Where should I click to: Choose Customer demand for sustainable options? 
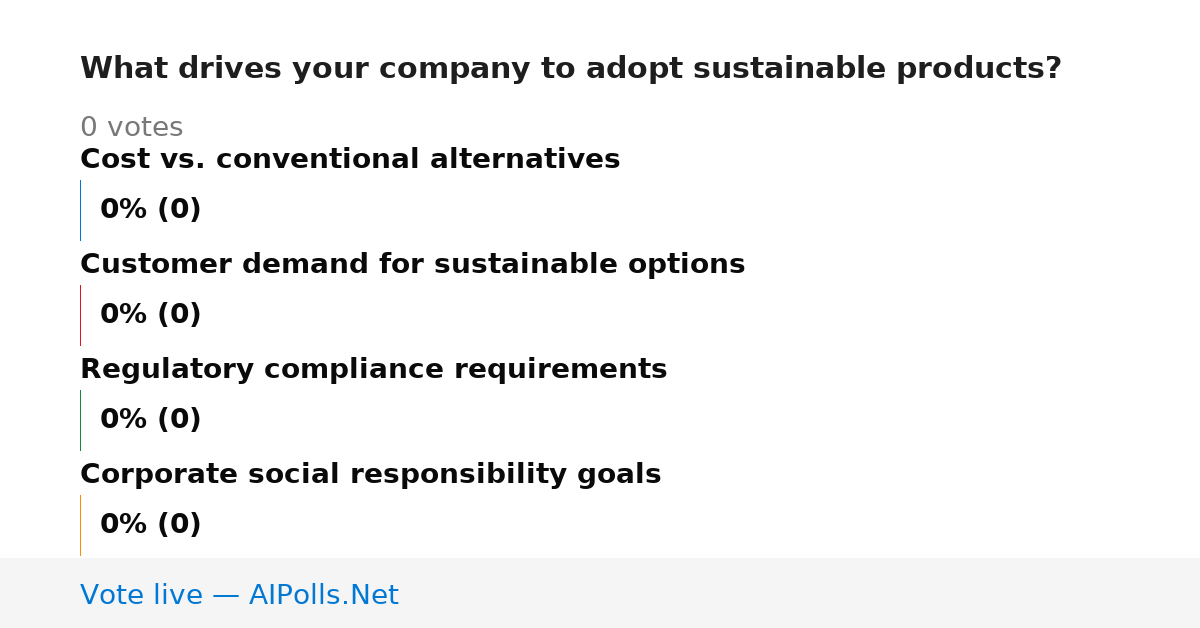click(412, 265)
